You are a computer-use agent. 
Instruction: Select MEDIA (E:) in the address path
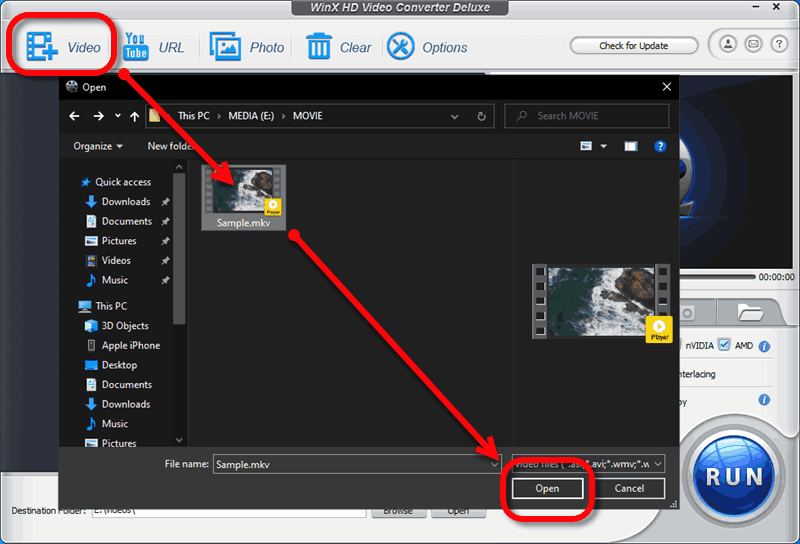[251, 116]
